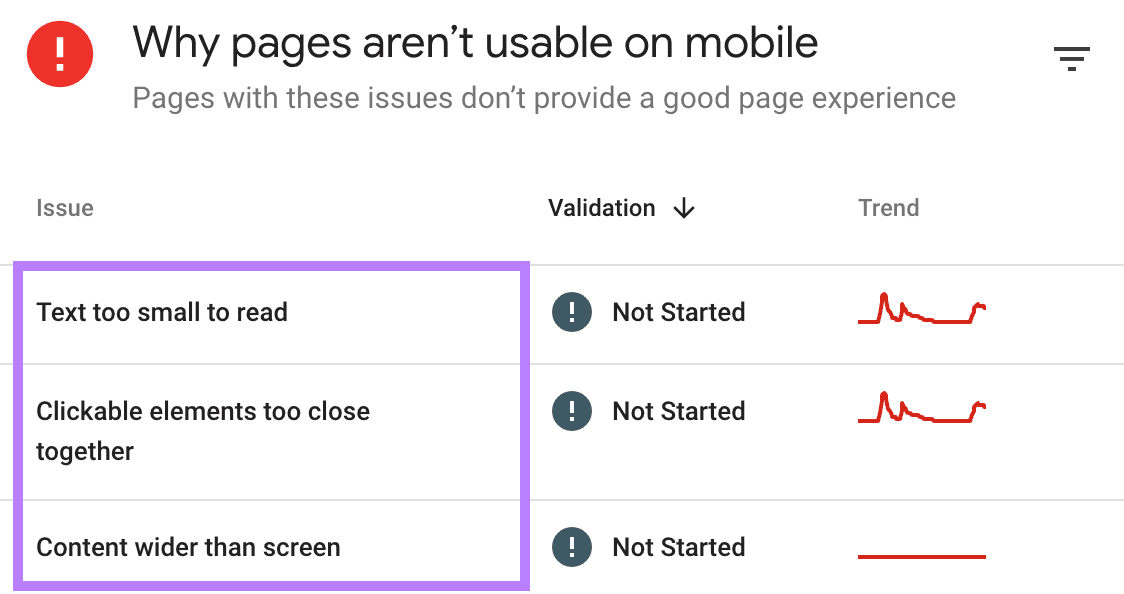1124x594 pixels.
Task: Click 'Not Started' beside 'Content wider than screen'
Action: pos(679,547)
